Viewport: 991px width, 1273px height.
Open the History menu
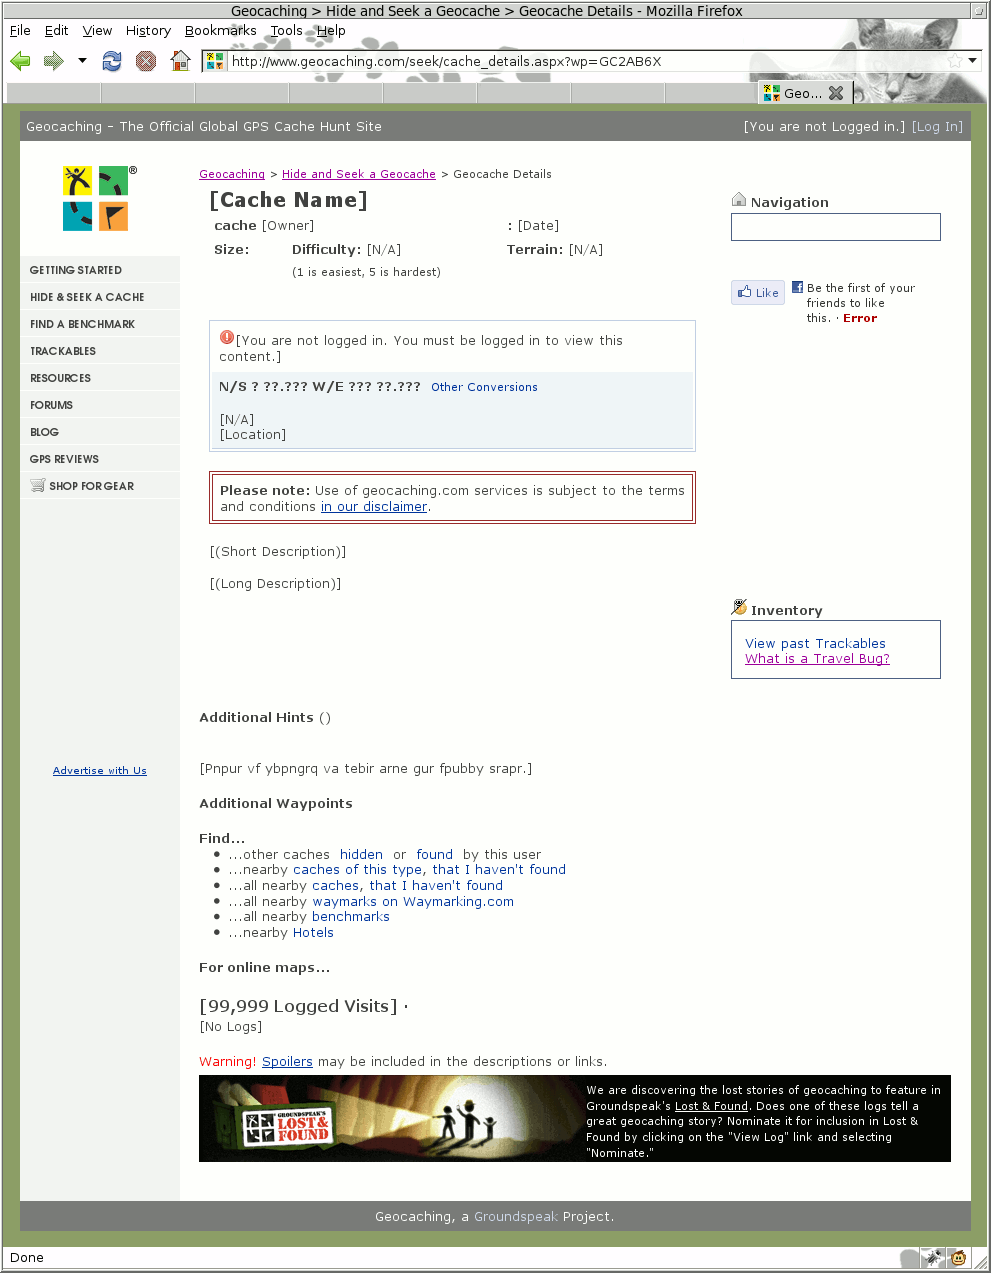148,30
